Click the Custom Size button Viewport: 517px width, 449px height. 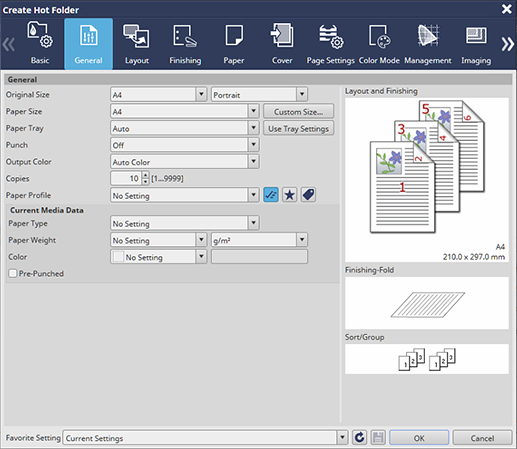[298, 111]
